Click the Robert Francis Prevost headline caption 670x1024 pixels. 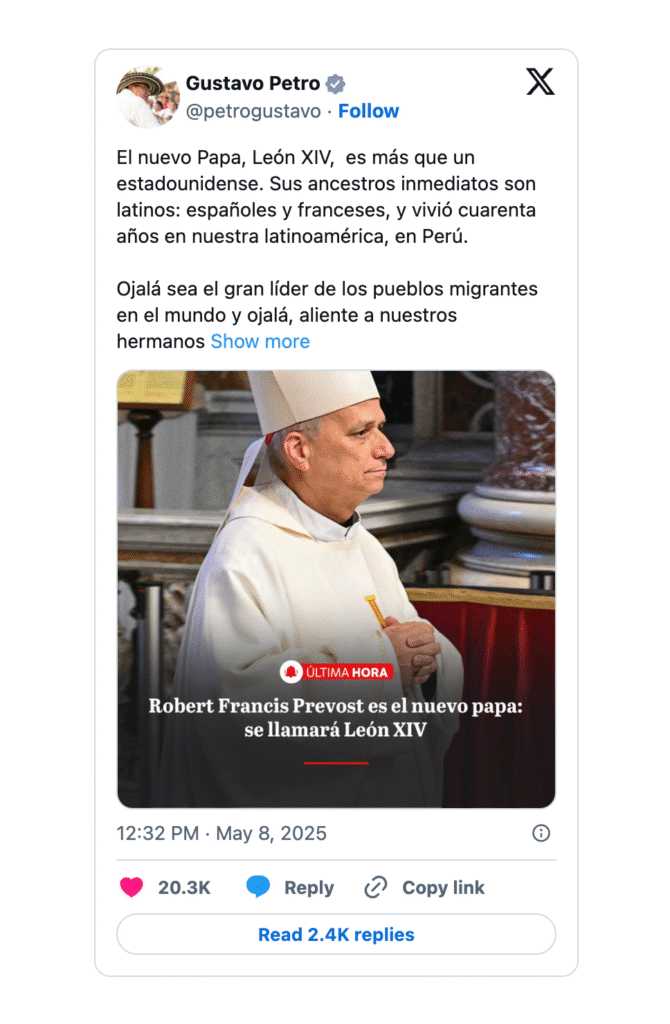(x=336, y=718)
